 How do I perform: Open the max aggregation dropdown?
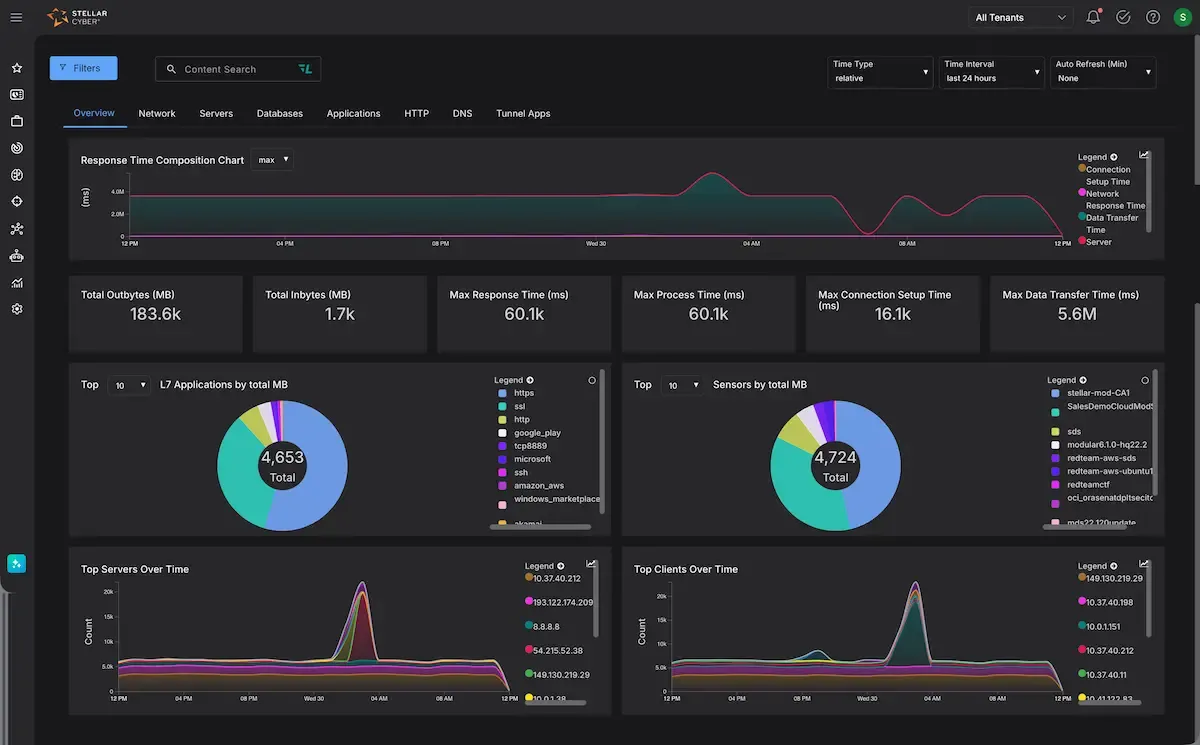[272, 160]
